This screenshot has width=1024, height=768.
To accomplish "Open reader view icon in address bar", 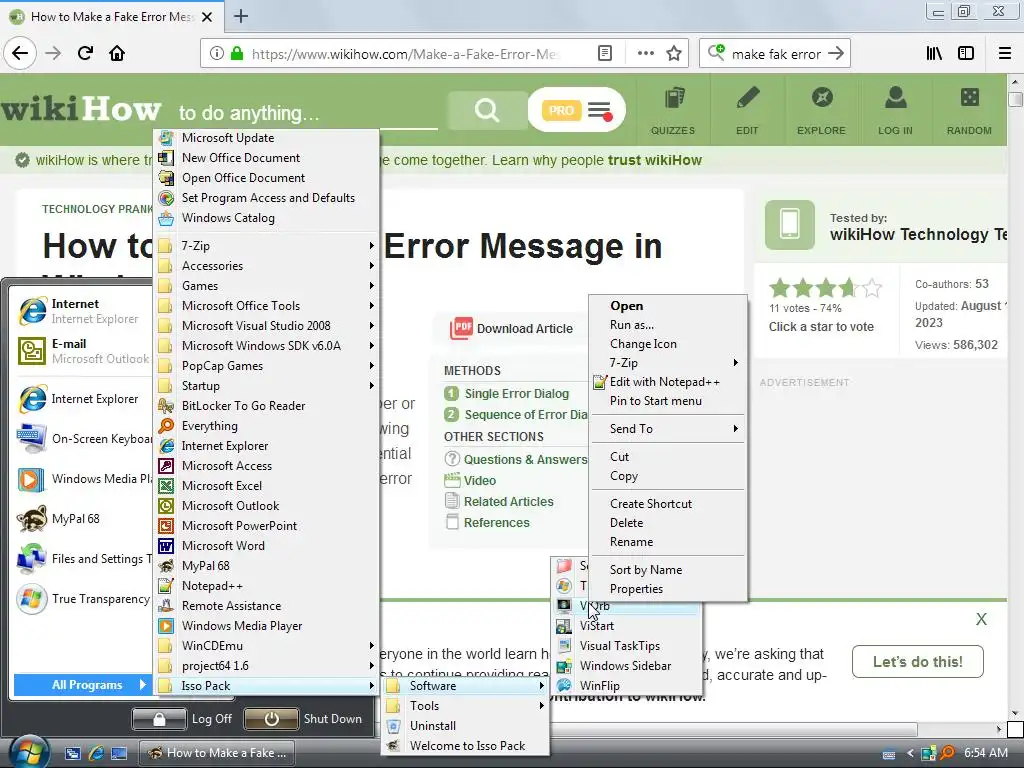I will point(605,54).
